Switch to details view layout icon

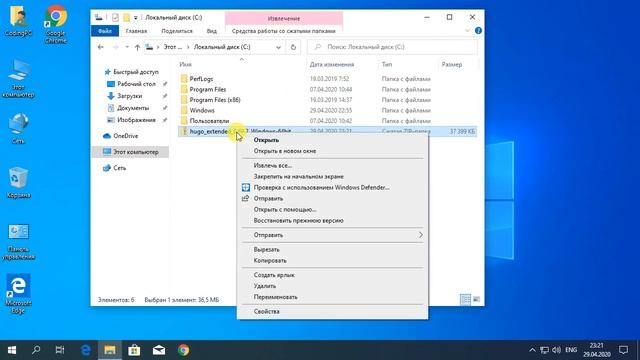pos(465,300)
